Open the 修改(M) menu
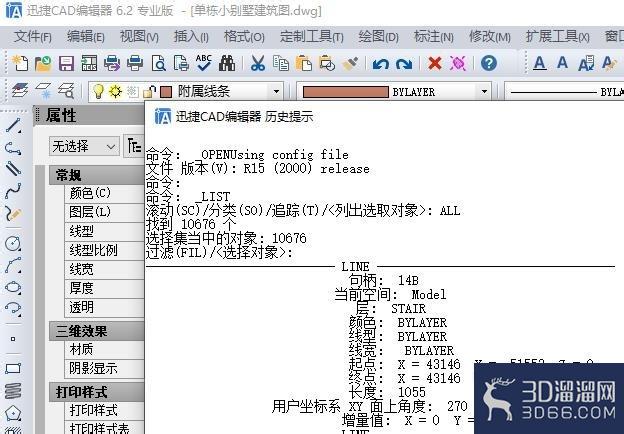624x434 pixels. tap(490, 37)
